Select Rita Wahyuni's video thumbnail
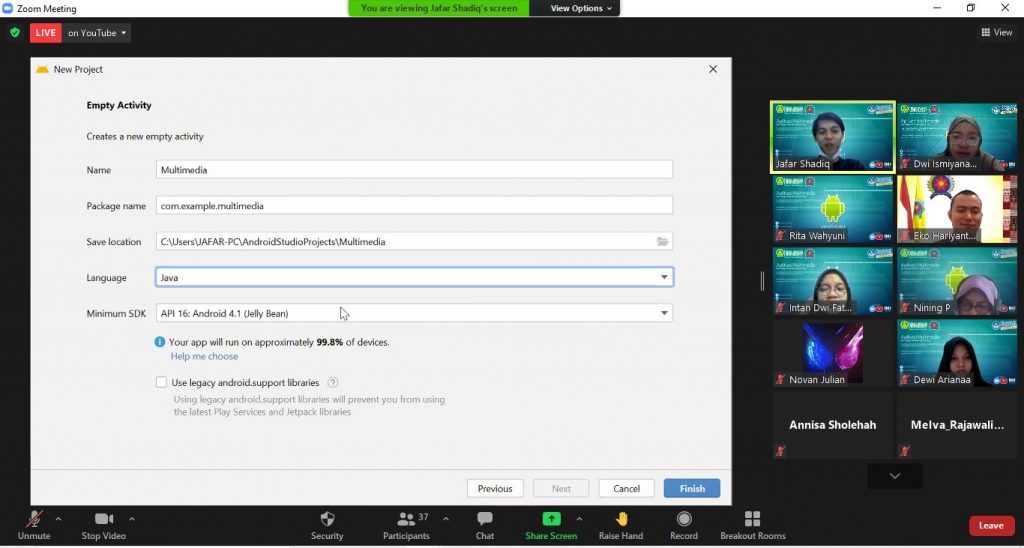 click(833, 209)
